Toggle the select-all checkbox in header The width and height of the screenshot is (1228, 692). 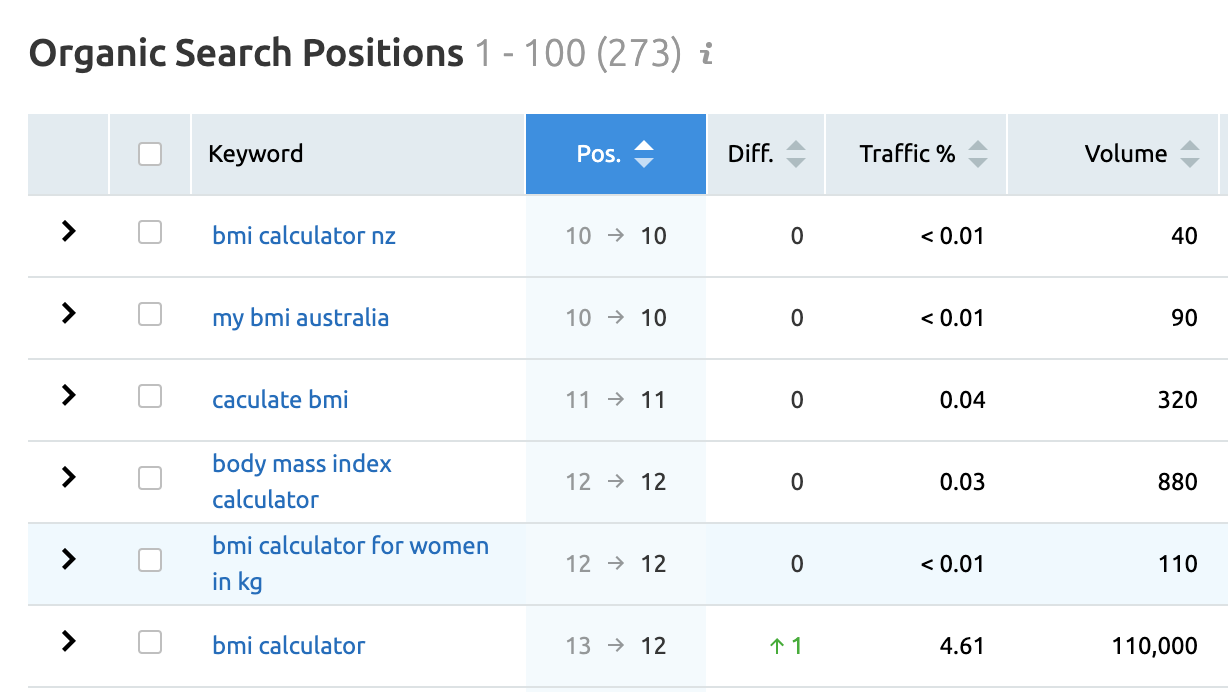pyautogui.click(x=150, y=154)
